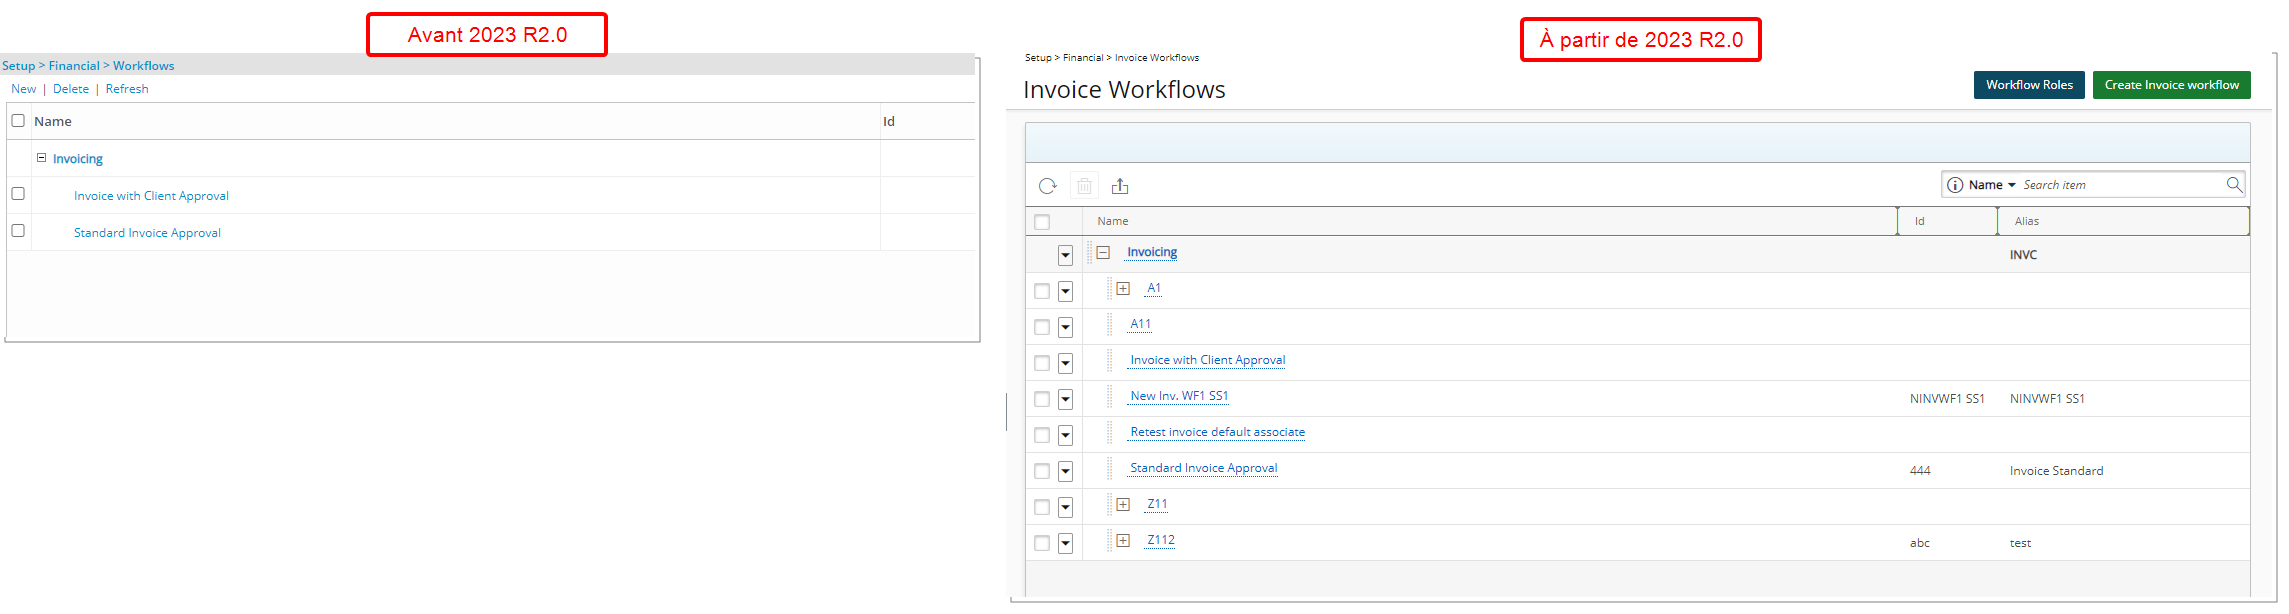Click the trash delete icon

pos(1084,186)
